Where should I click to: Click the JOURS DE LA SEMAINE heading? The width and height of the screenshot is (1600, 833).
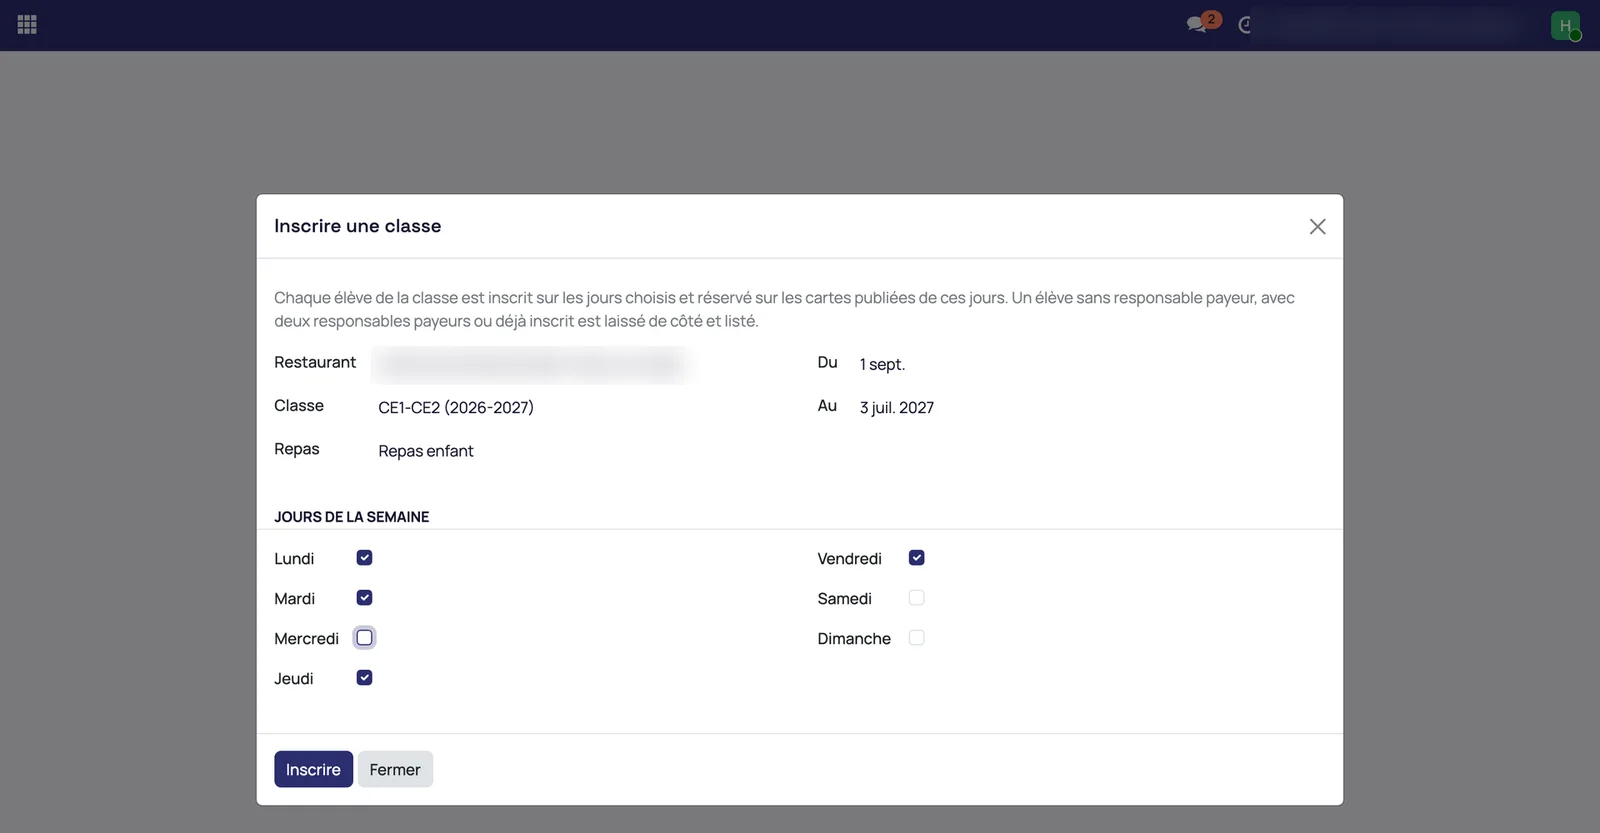[x=351, y=517]
